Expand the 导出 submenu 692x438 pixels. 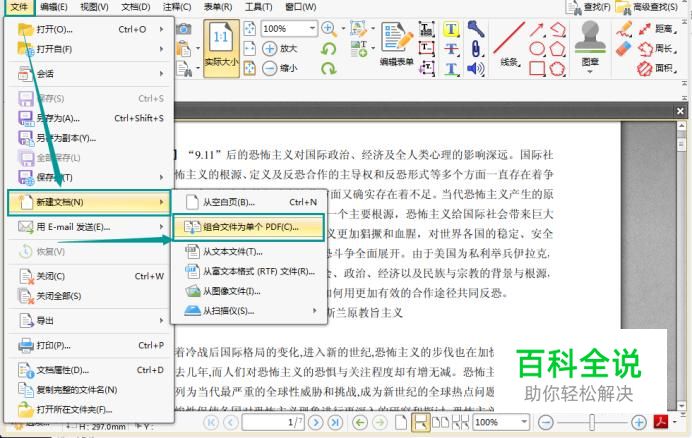click(x=88, y=320)
